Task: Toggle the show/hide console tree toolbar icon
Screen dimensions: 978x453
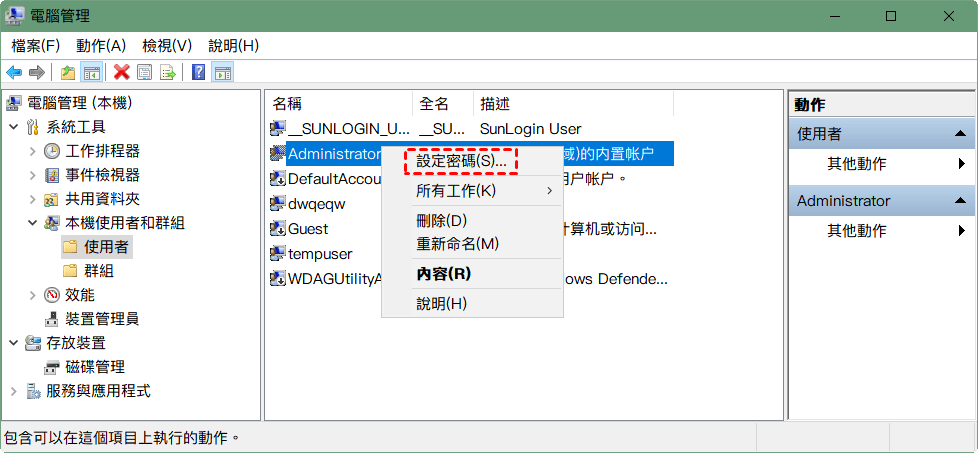Action: (92, 73)
